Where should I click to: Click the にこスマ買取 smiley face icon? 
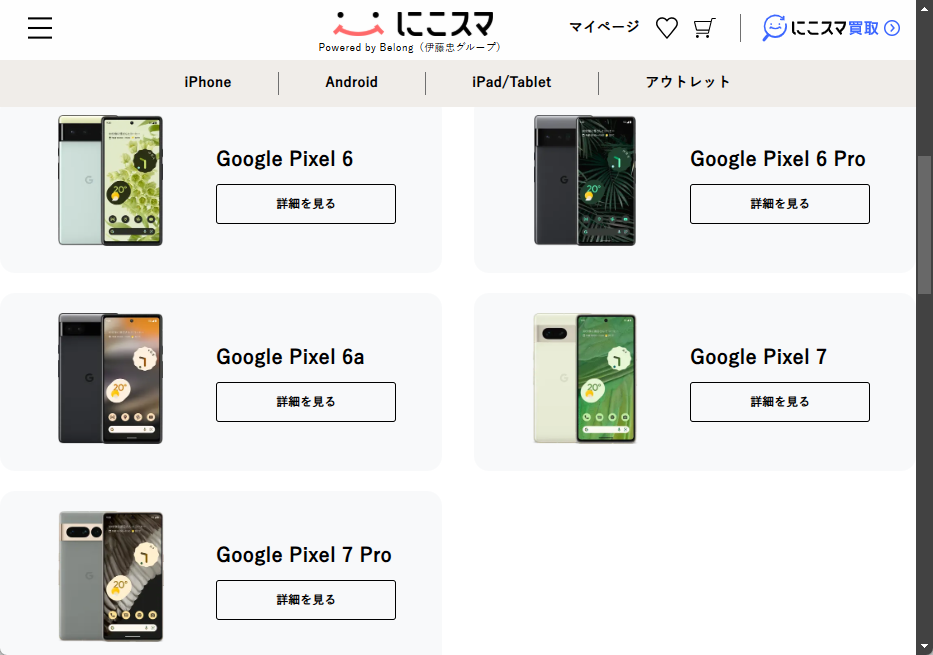click(775, 29)
